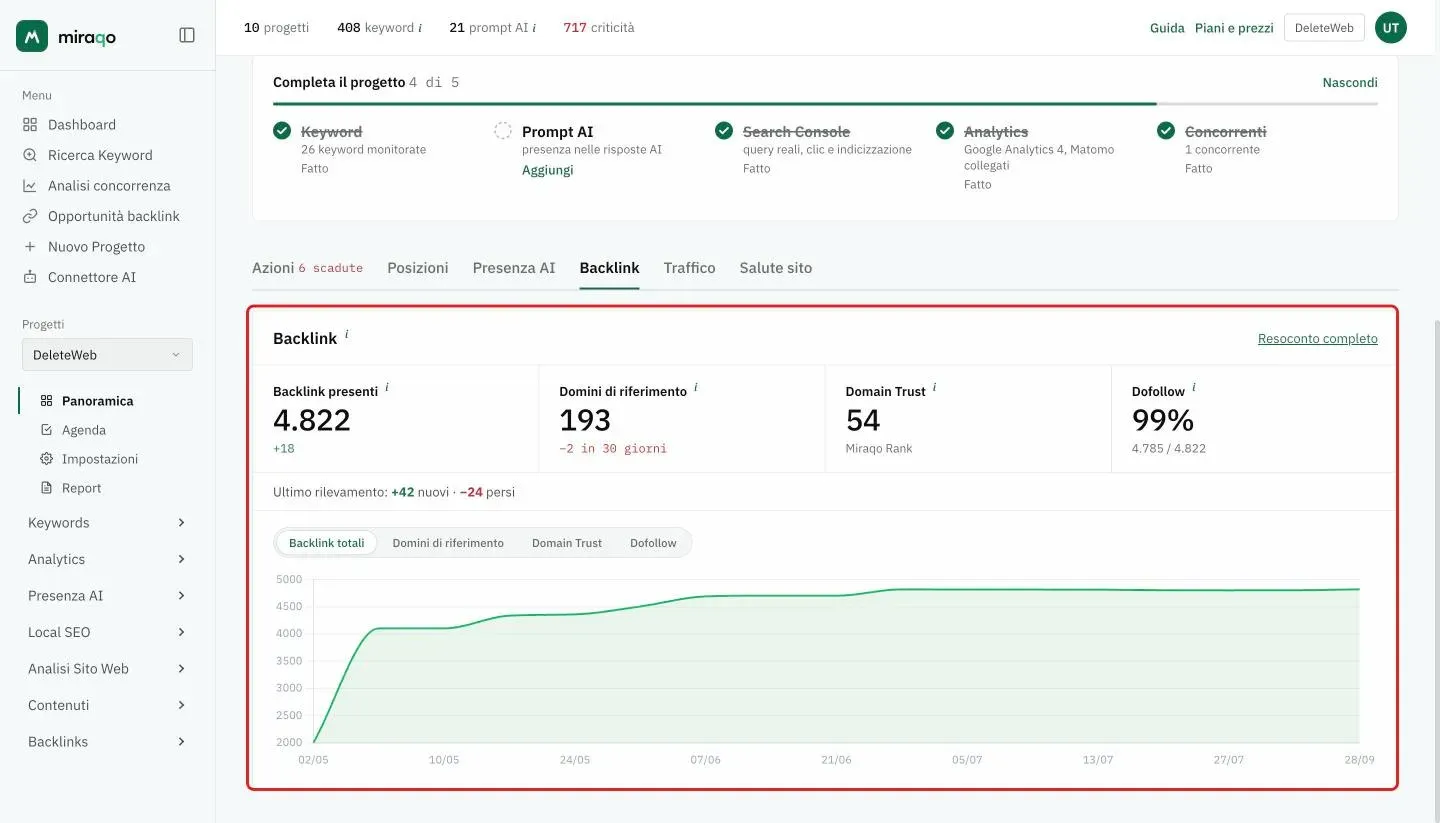Select Backlink totali chart option
The image size is (1440, 823).
tap(327, 543)
